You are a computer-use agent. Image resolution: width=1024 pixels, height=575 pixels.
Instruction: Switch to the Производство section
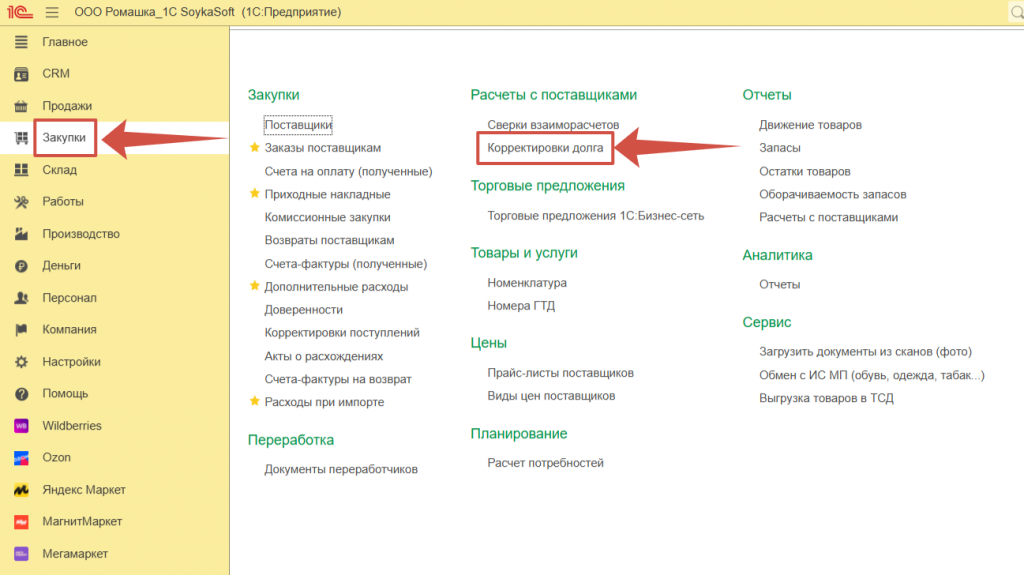tap(80, 234)
